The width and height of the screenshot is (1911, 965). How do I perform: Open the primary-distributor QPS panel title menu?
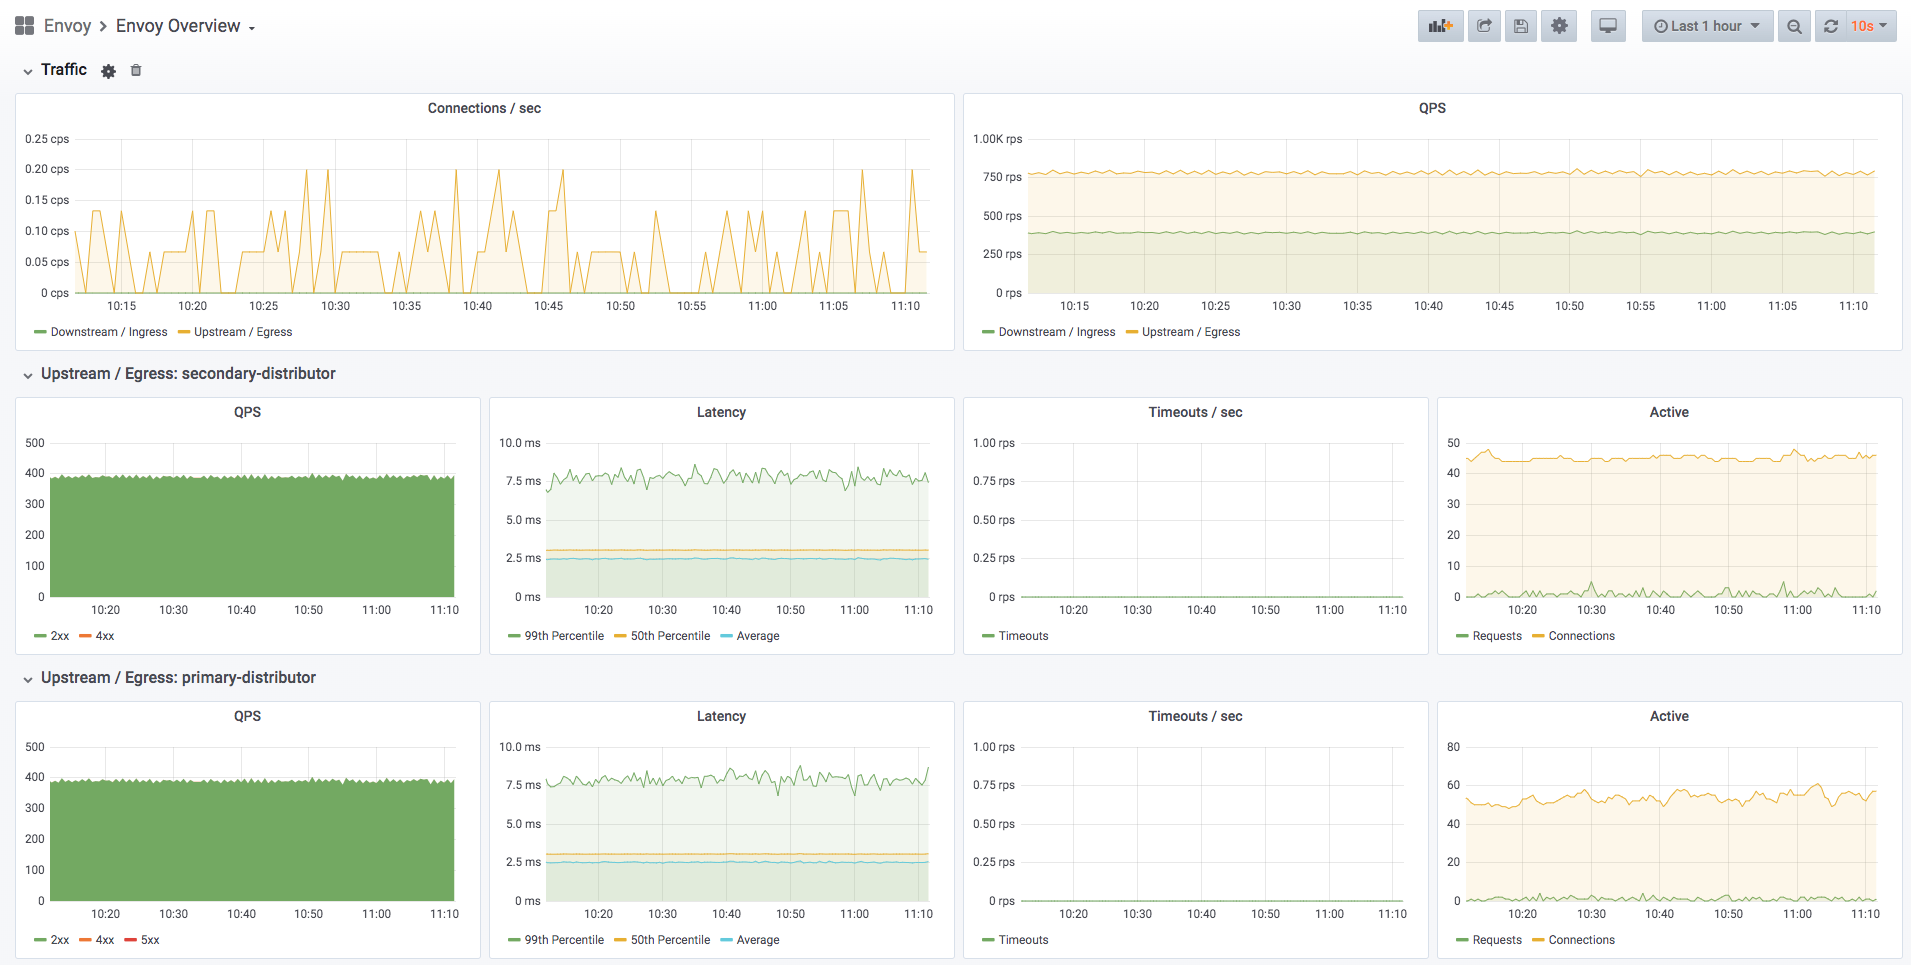tap(247, 716)
